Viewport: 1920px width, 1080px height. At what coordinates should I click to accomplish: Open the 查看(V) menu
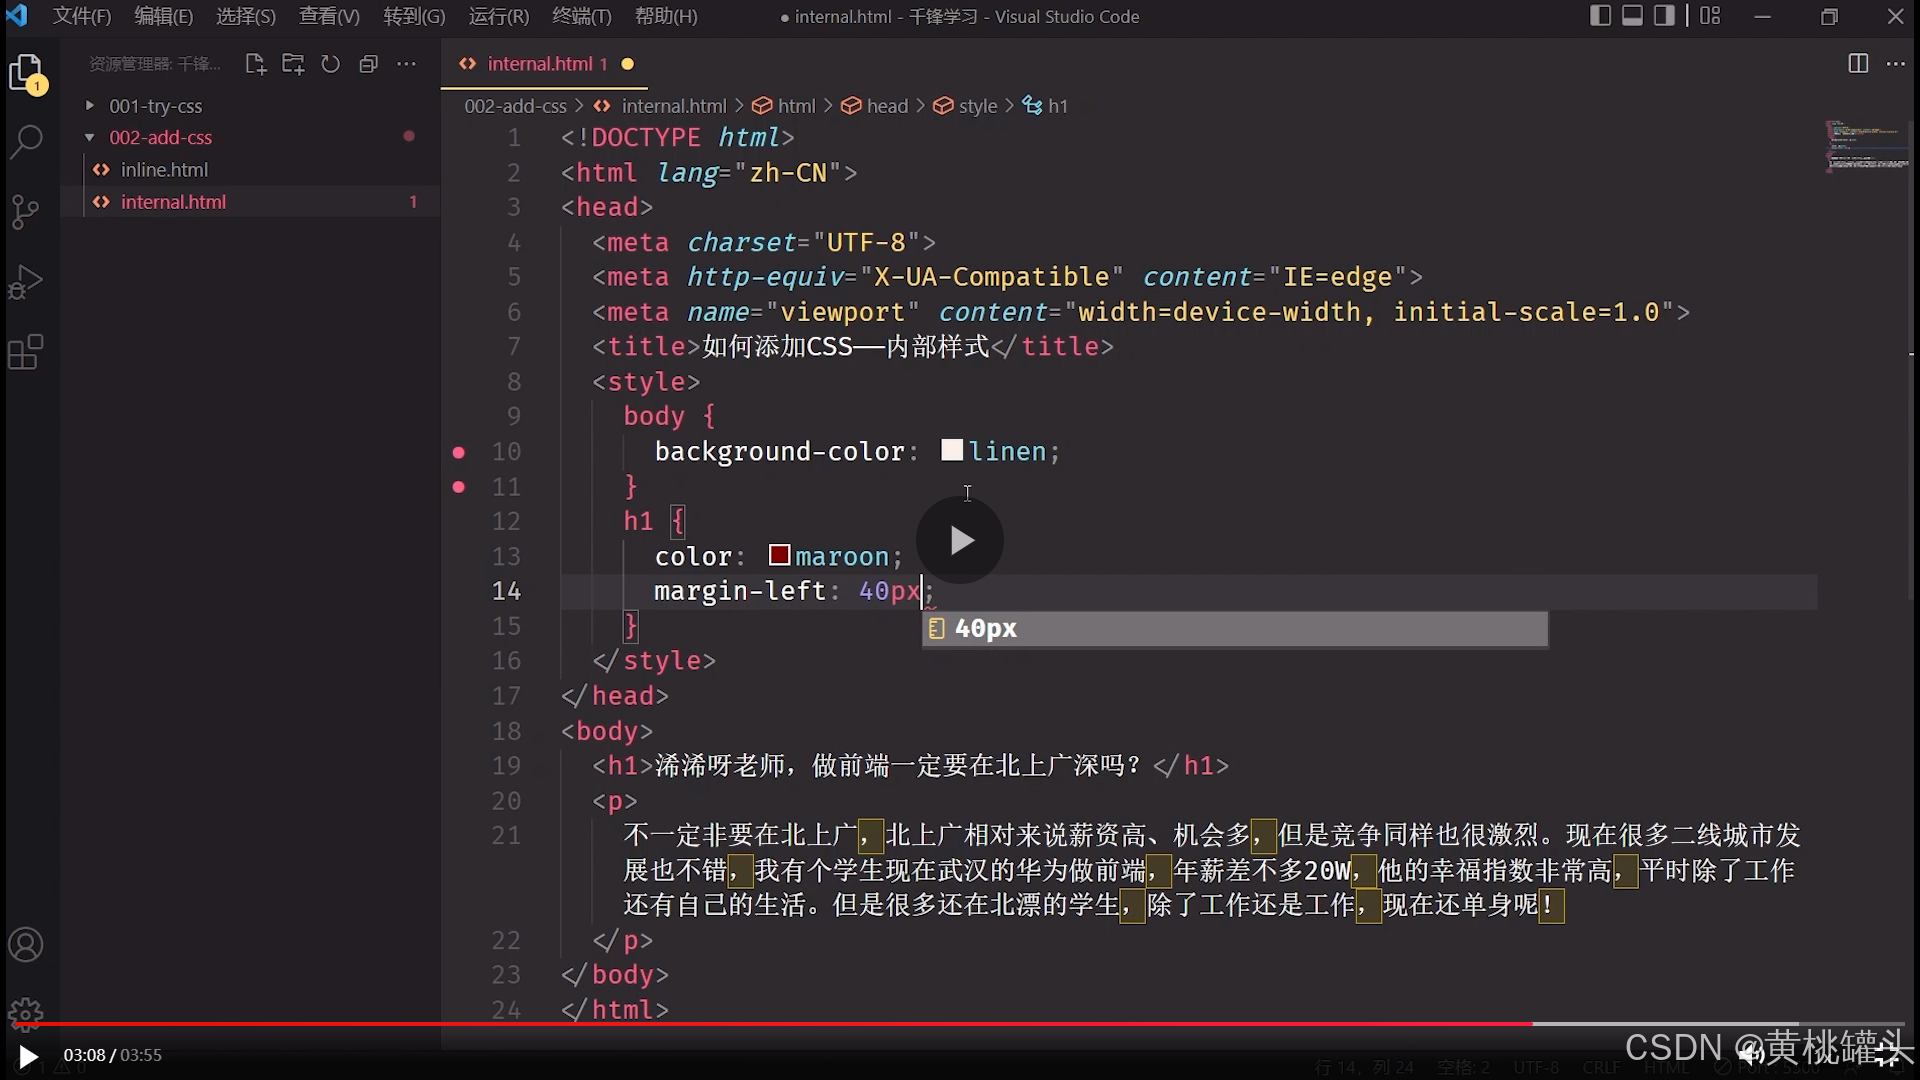point(329,16)
